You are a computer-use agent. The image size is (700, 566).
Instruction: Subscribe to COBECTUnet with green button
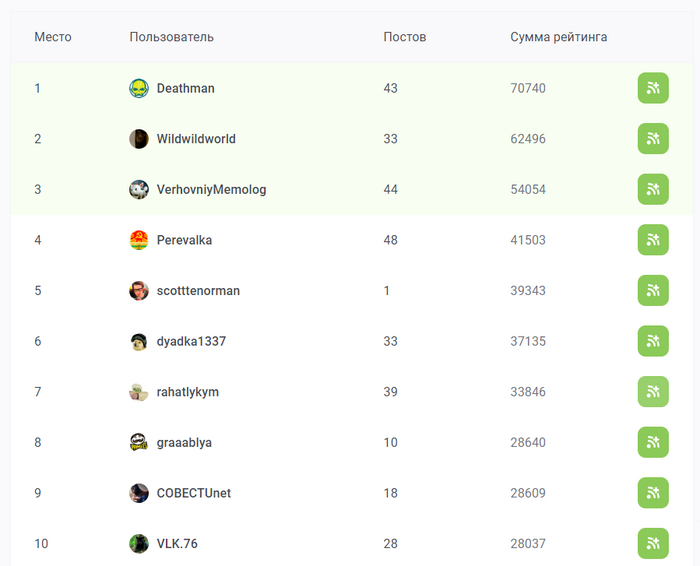click(x=653, y=493)
